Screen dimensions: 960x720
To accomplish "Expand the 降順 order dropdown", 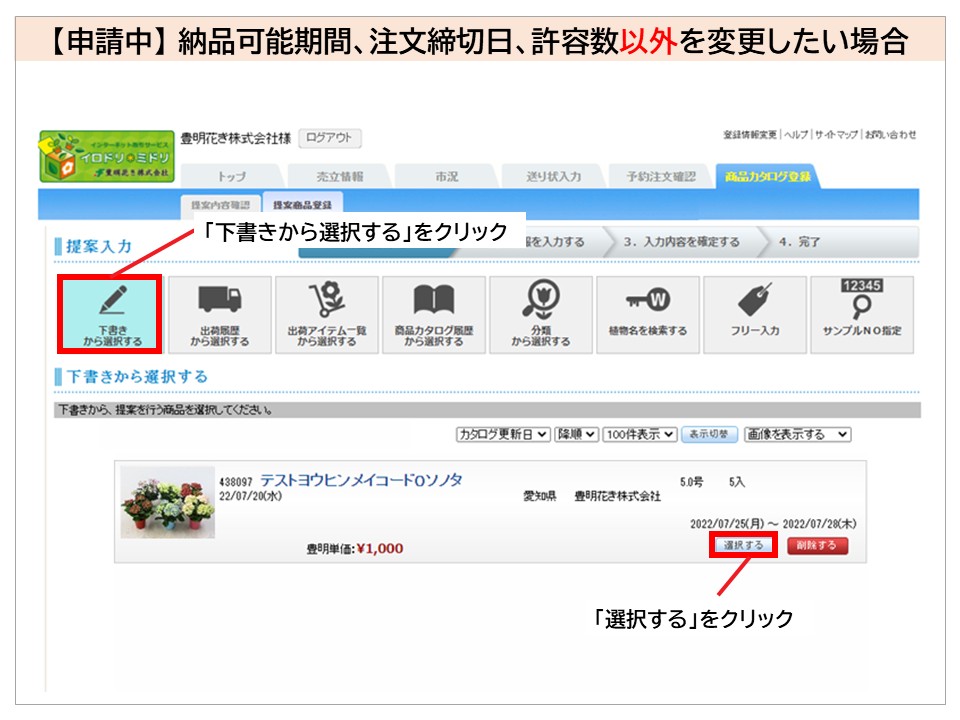I will coord(577,434).
